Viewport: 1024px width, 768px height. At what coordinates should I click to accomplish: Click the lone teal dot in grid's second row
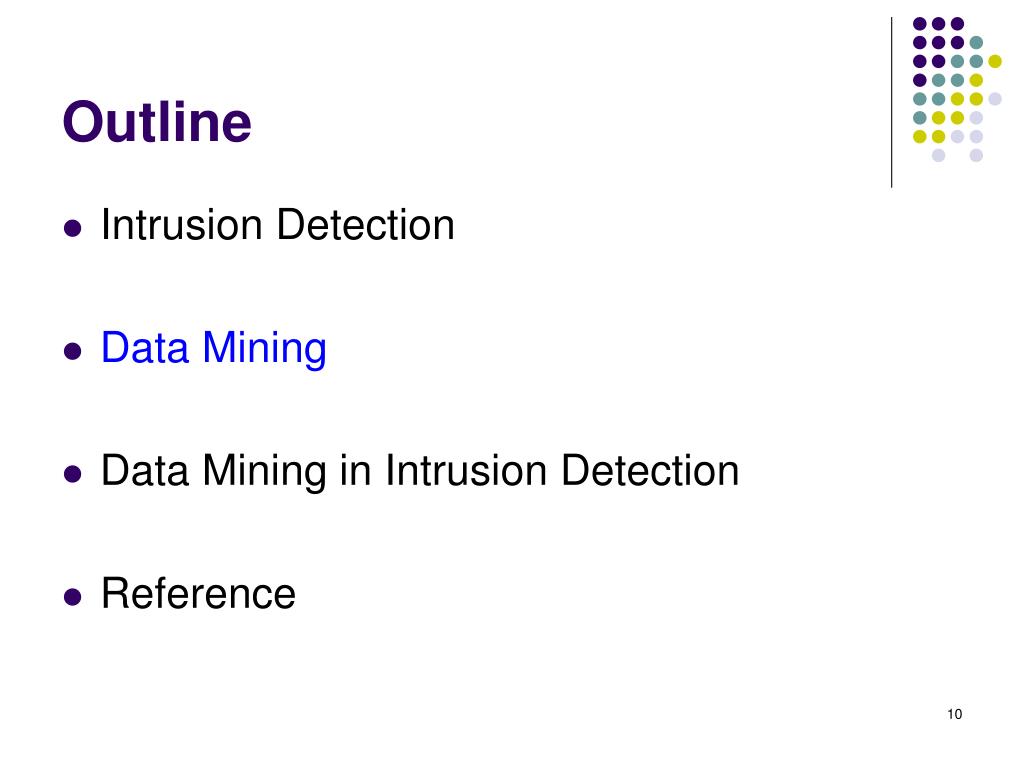[976, 43]
